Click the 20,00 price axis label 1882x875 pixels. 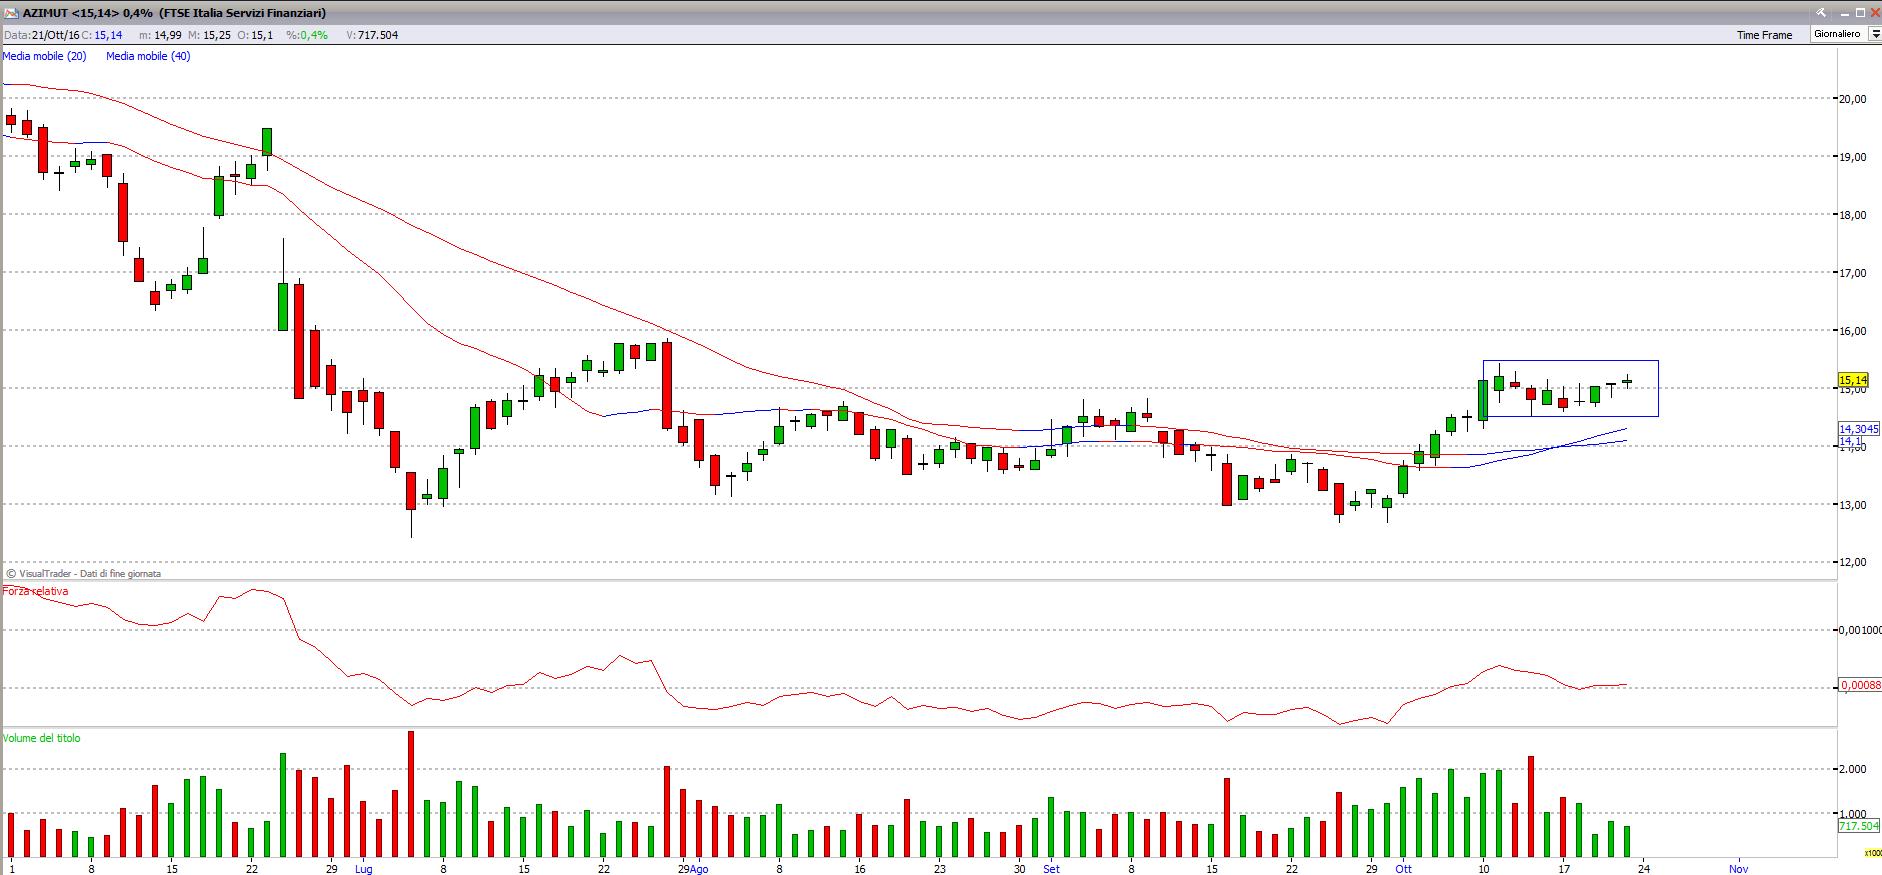click(1853, 98)
